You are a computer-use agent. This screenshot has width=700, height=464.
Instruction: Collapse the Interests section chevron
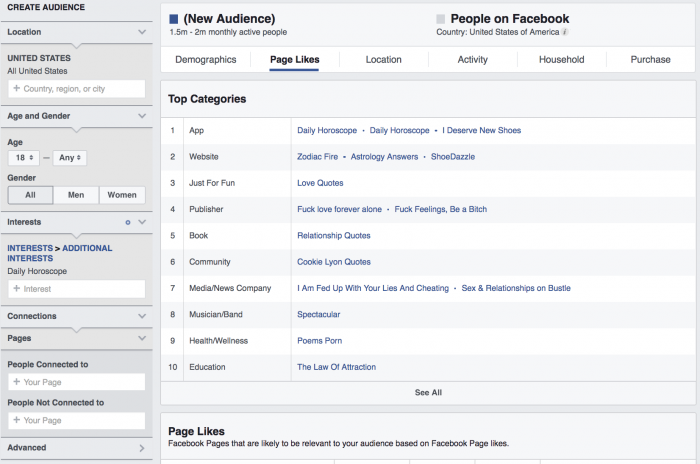point(142,222)
